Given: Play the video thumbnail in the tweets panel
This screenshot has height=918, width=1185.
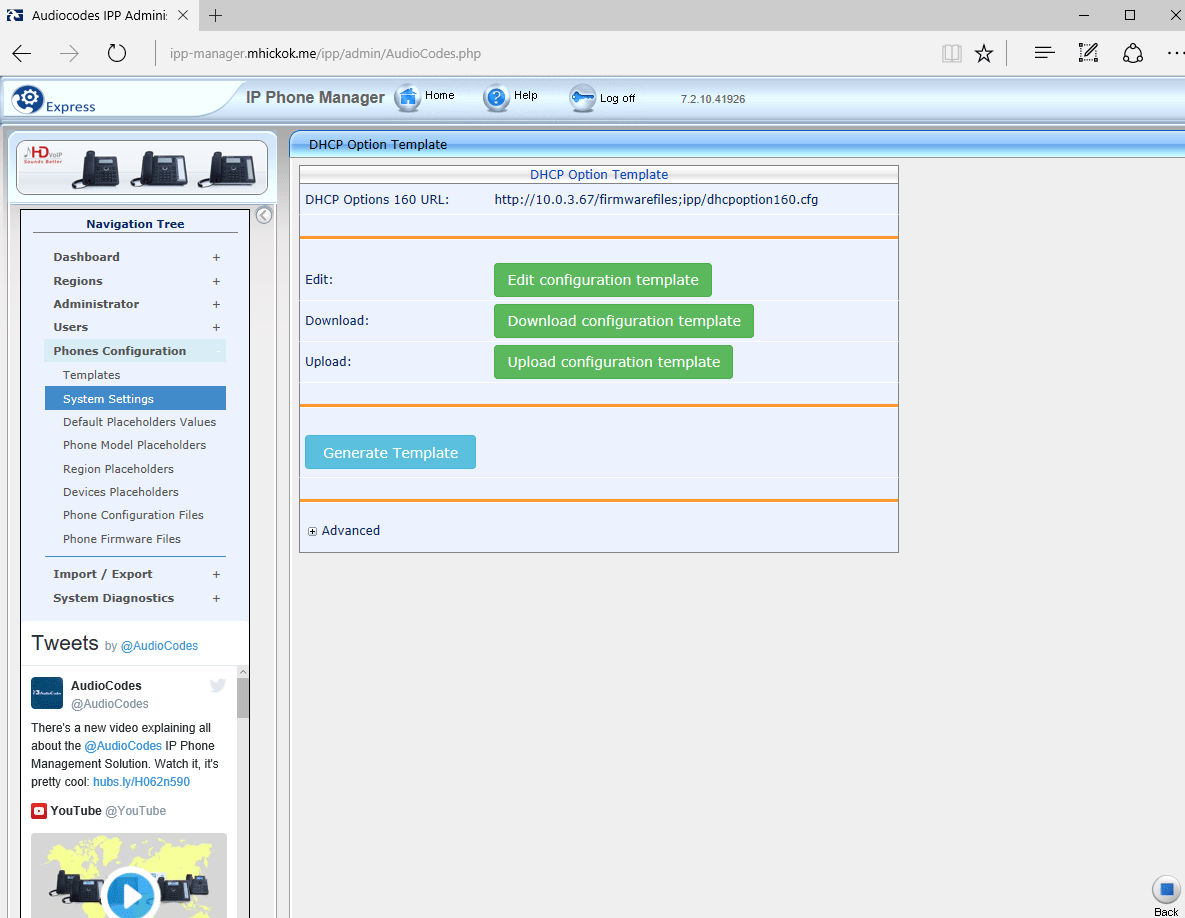Looking at the screenshot, I should pos(130,894).
